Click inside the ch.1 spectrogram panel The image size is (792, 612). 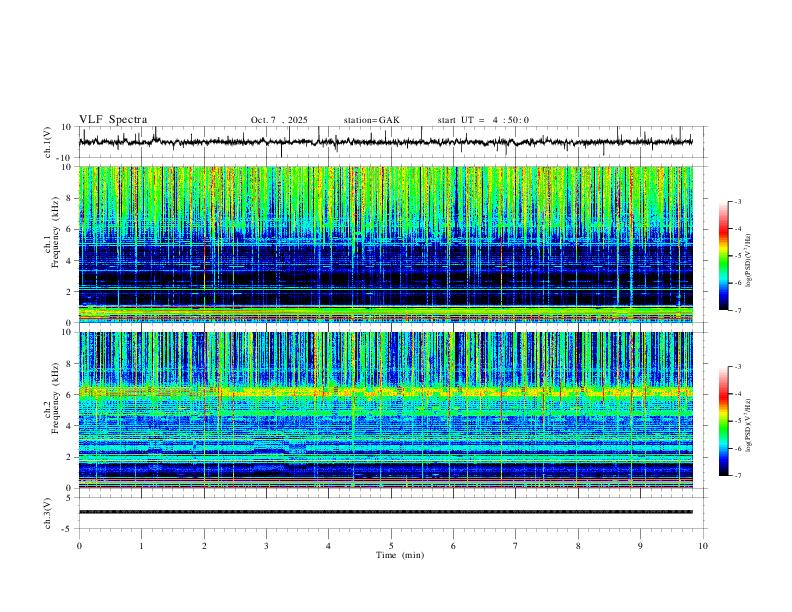coord(385,244)
